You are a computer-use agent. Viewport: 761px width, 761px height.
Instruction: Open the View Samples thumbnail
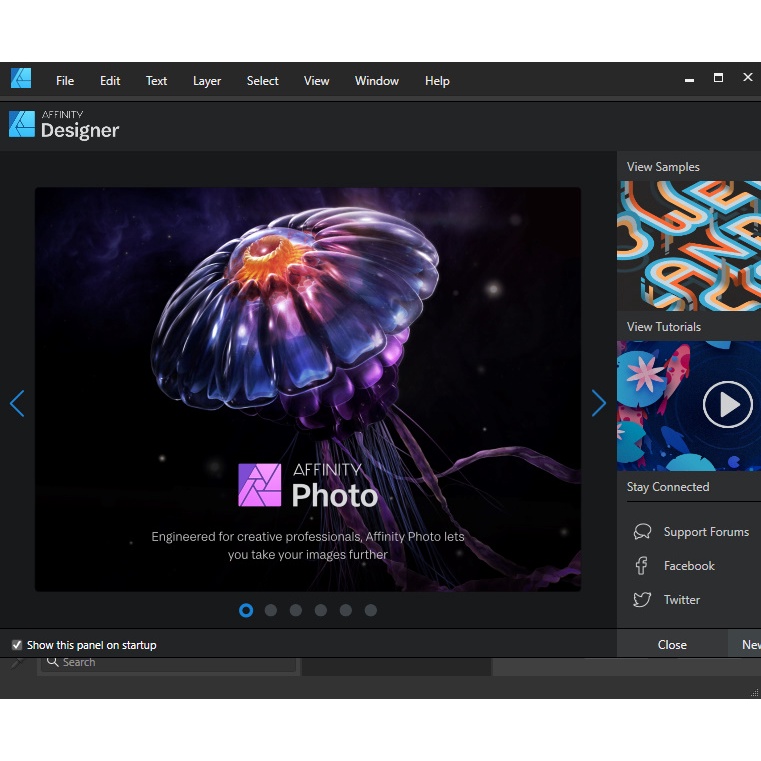pyautogui.click(x=689, y=245)
